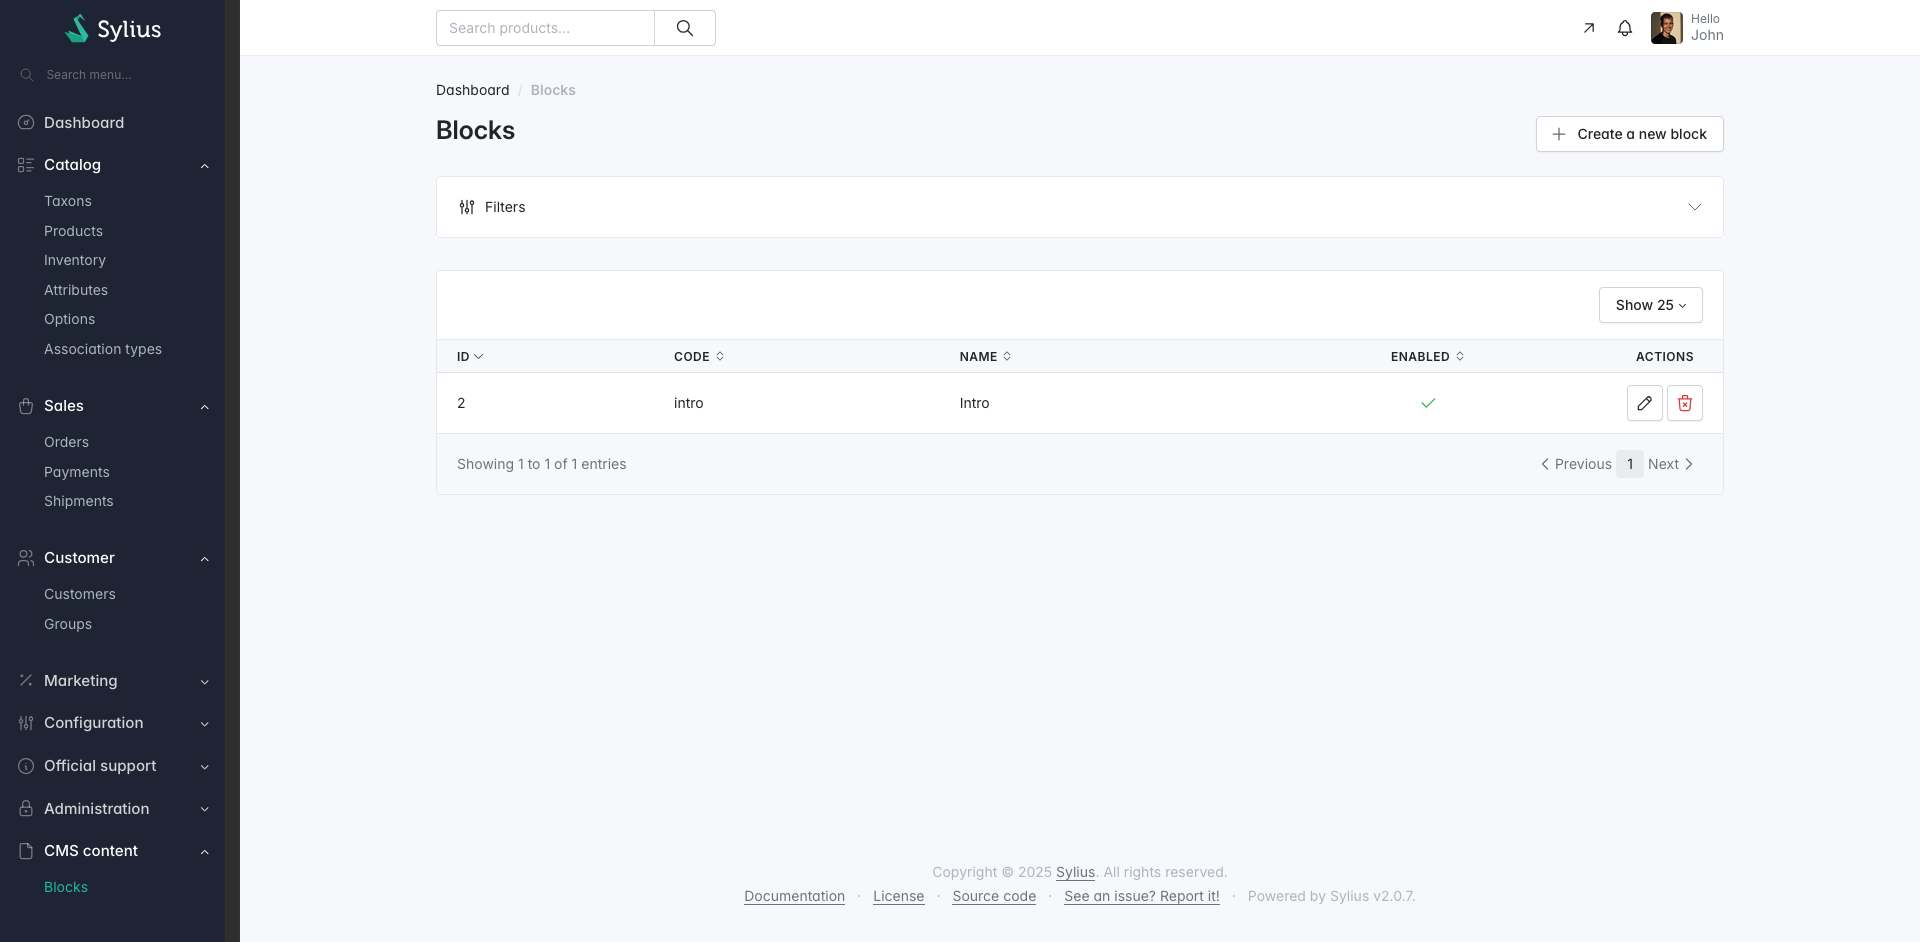The height and width of the screenshot is (942, 1920).
Task: Open the Documentation footer link
Action: (794, 896)
